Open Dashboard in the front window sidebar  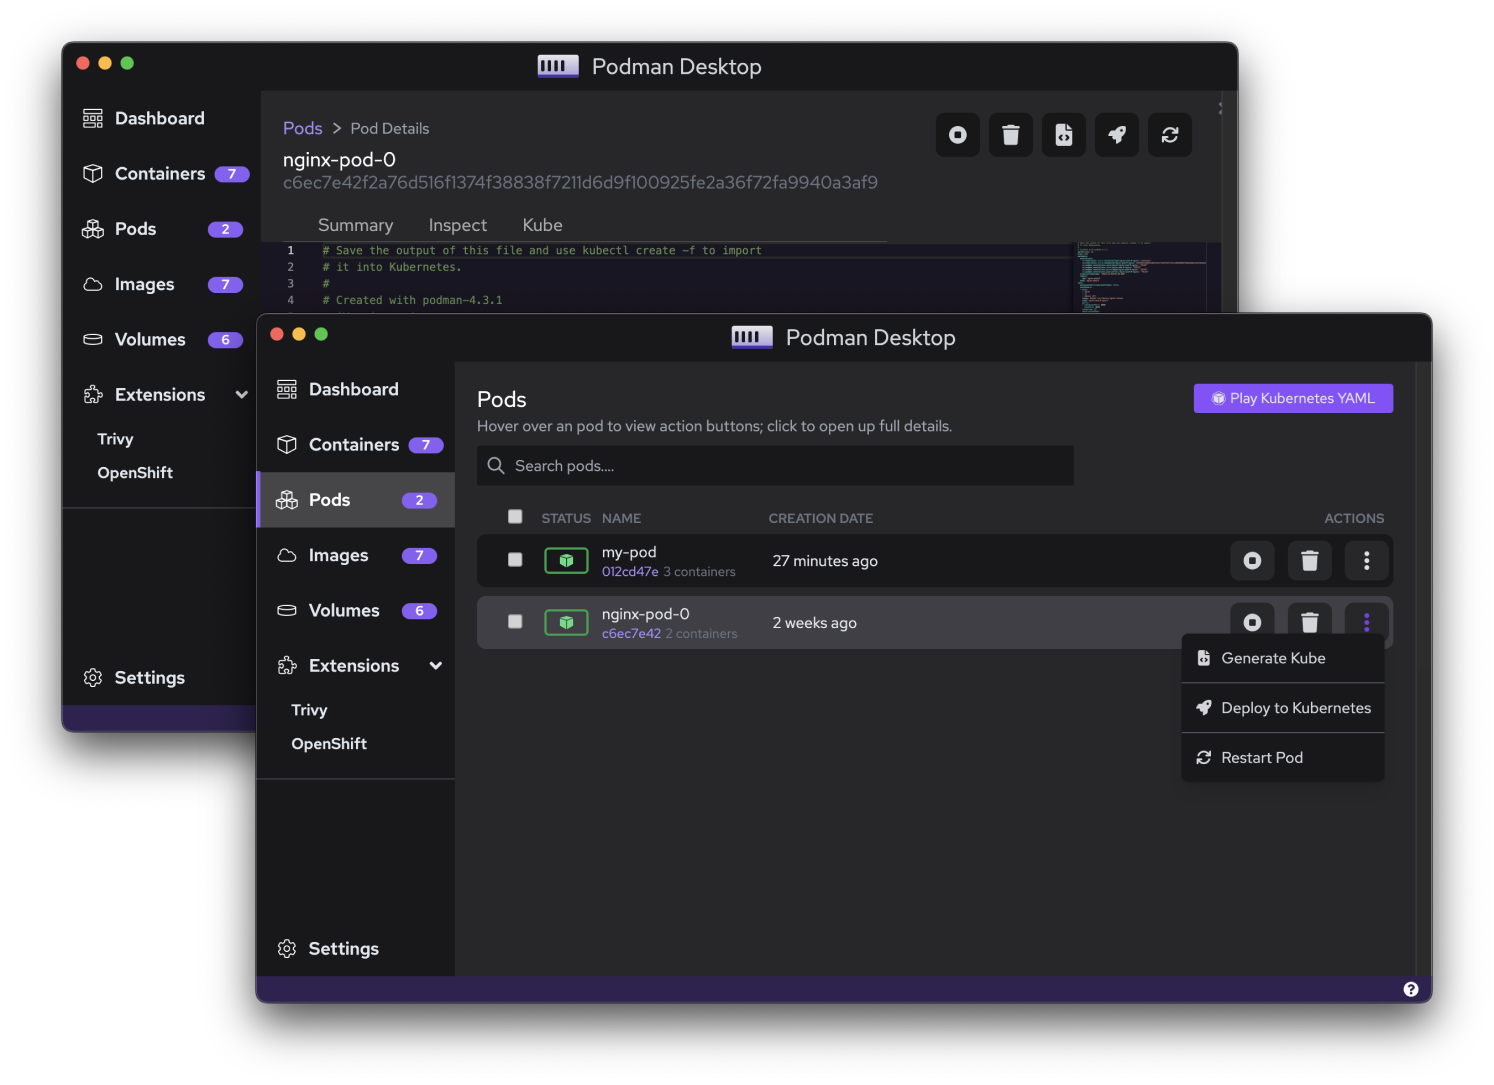[356, 390]
